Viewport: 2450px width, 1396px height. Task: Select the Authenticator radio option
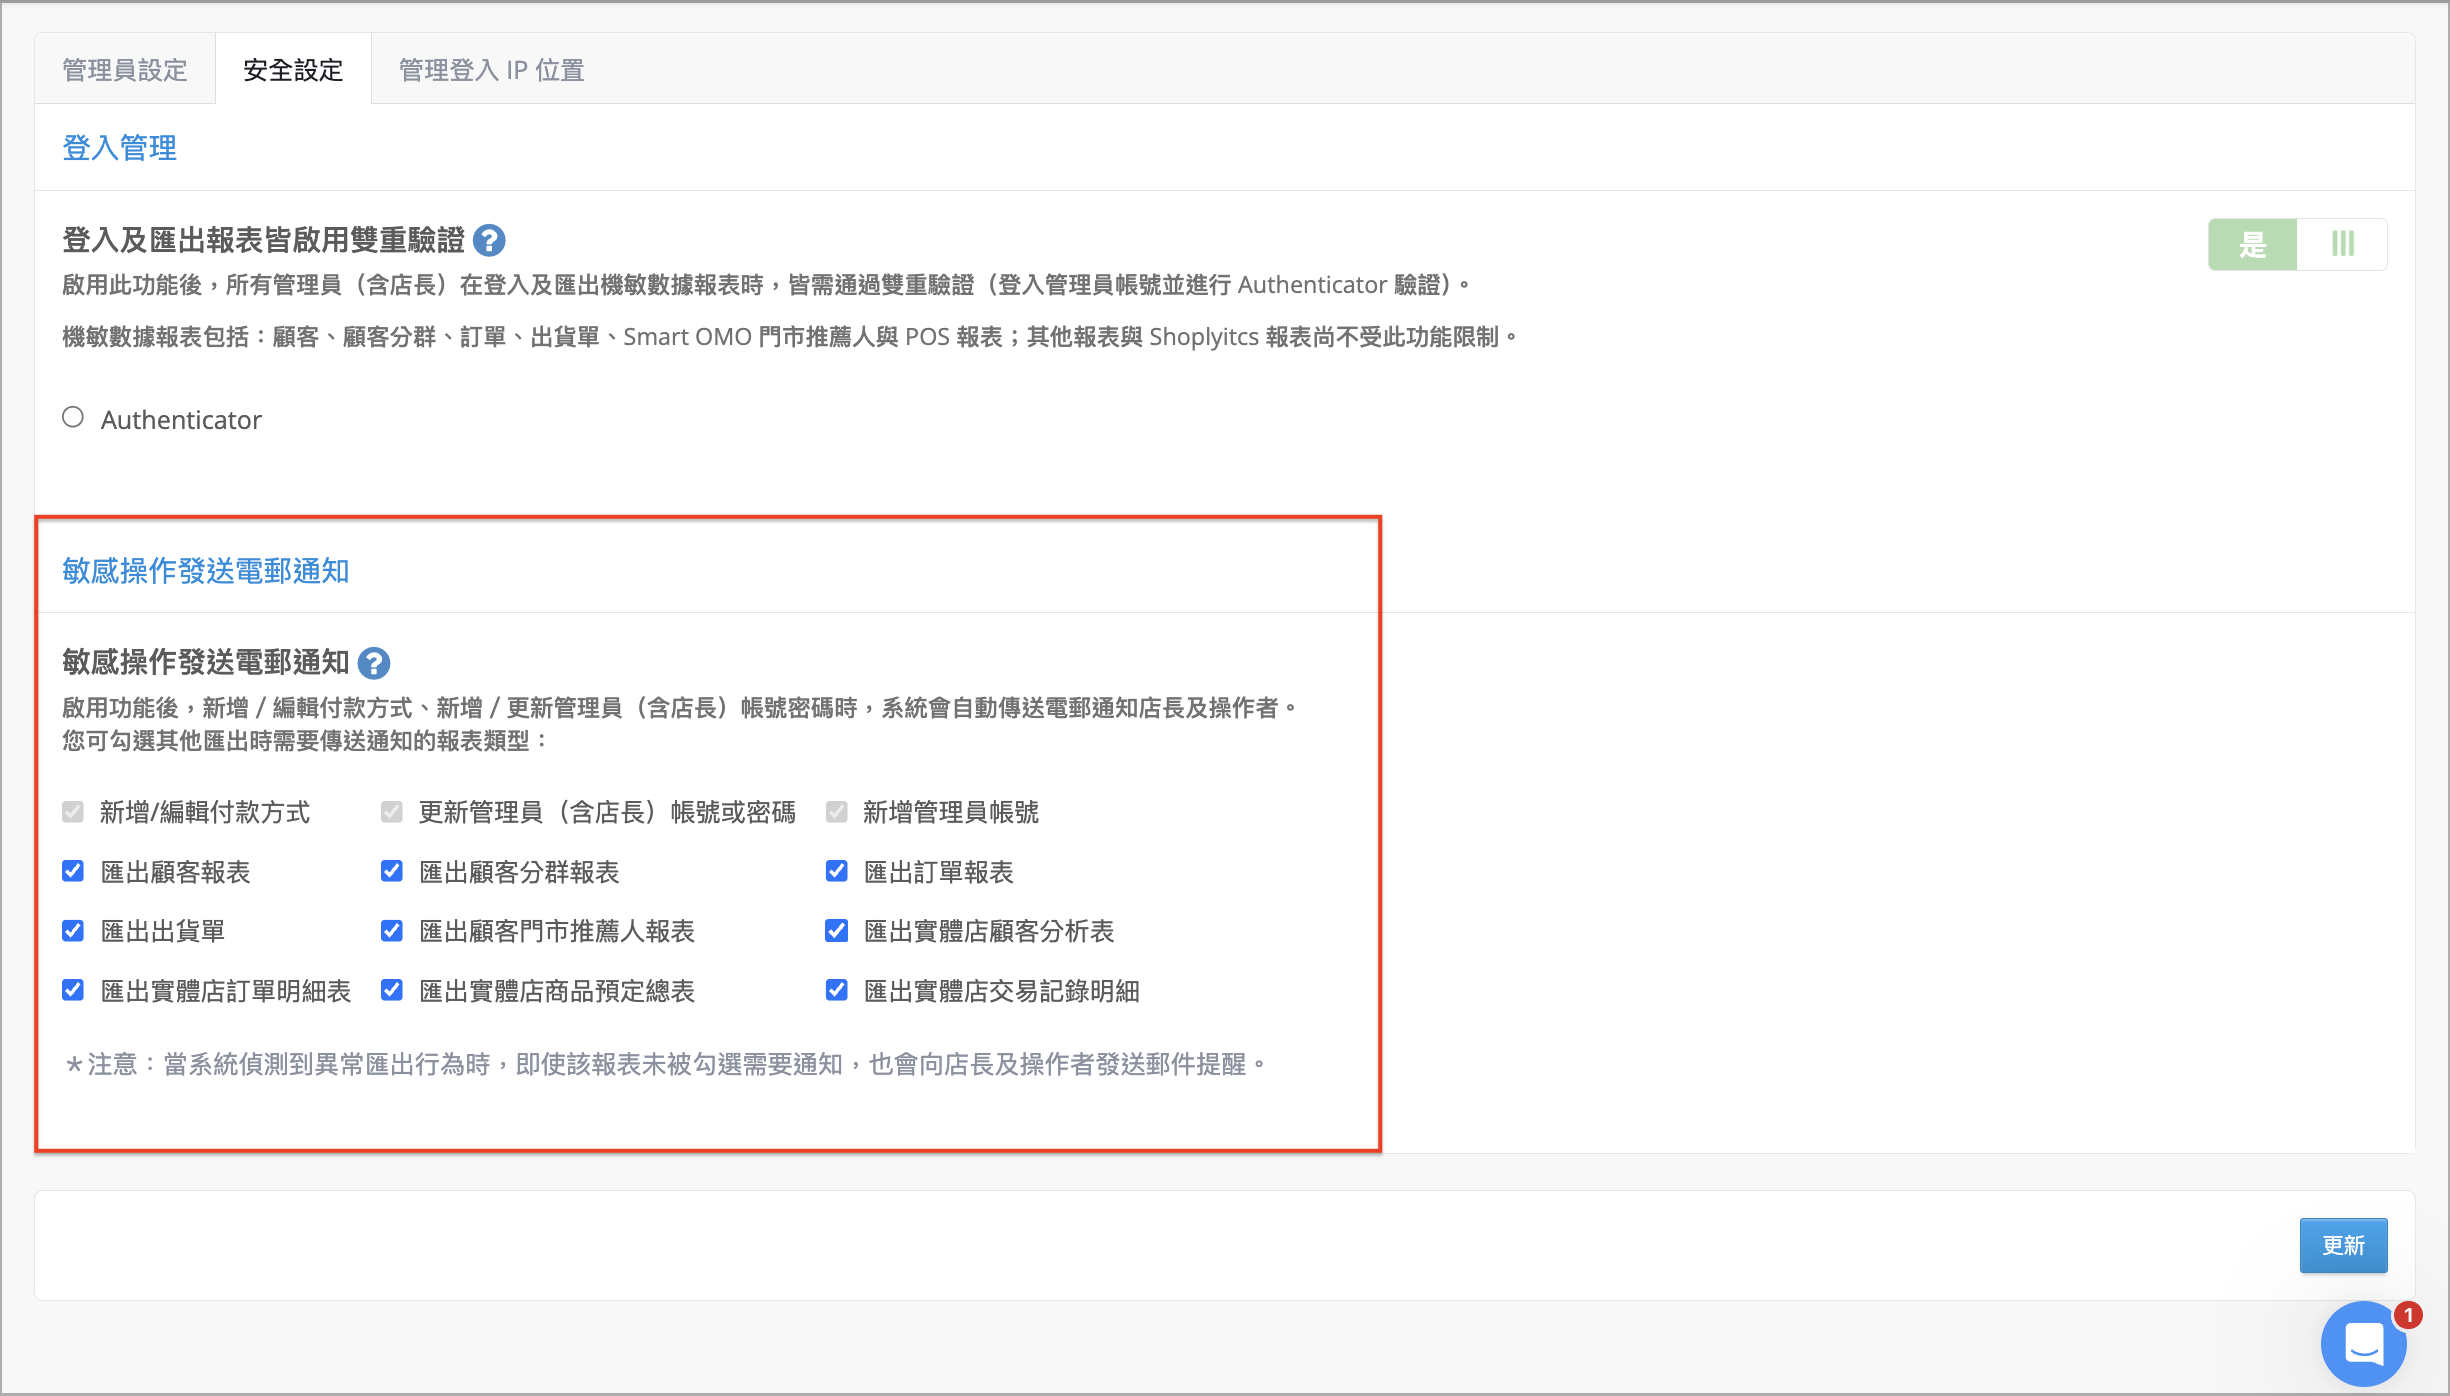pyautogui.click(x=73, y=417)
